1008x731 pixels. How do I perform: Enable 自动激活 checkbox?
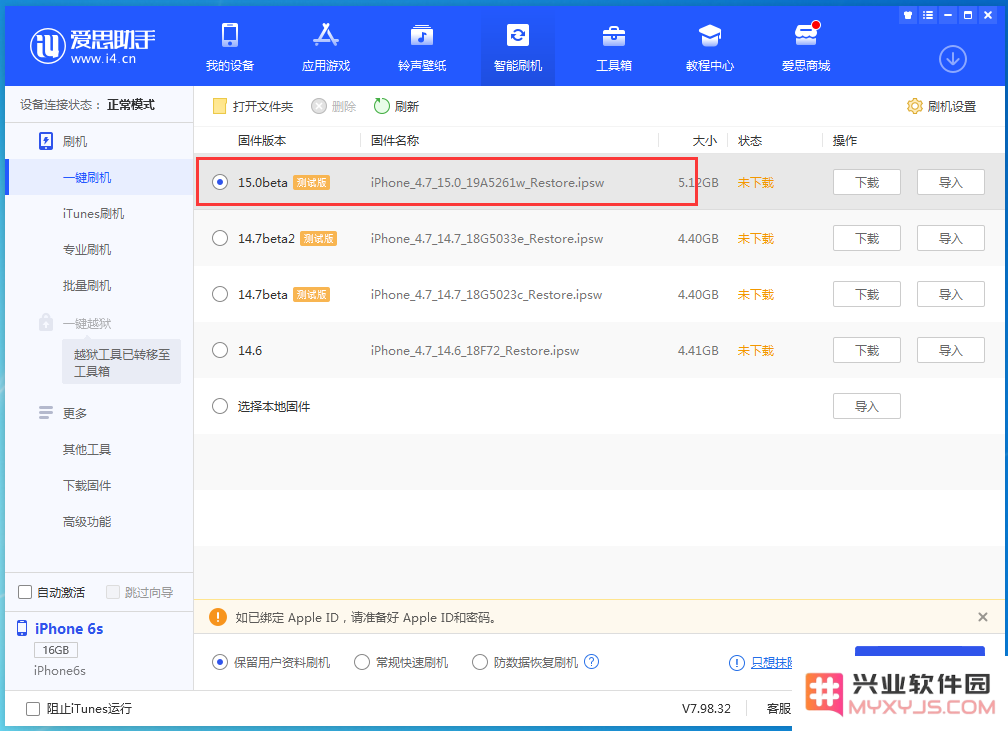point(25,592)
